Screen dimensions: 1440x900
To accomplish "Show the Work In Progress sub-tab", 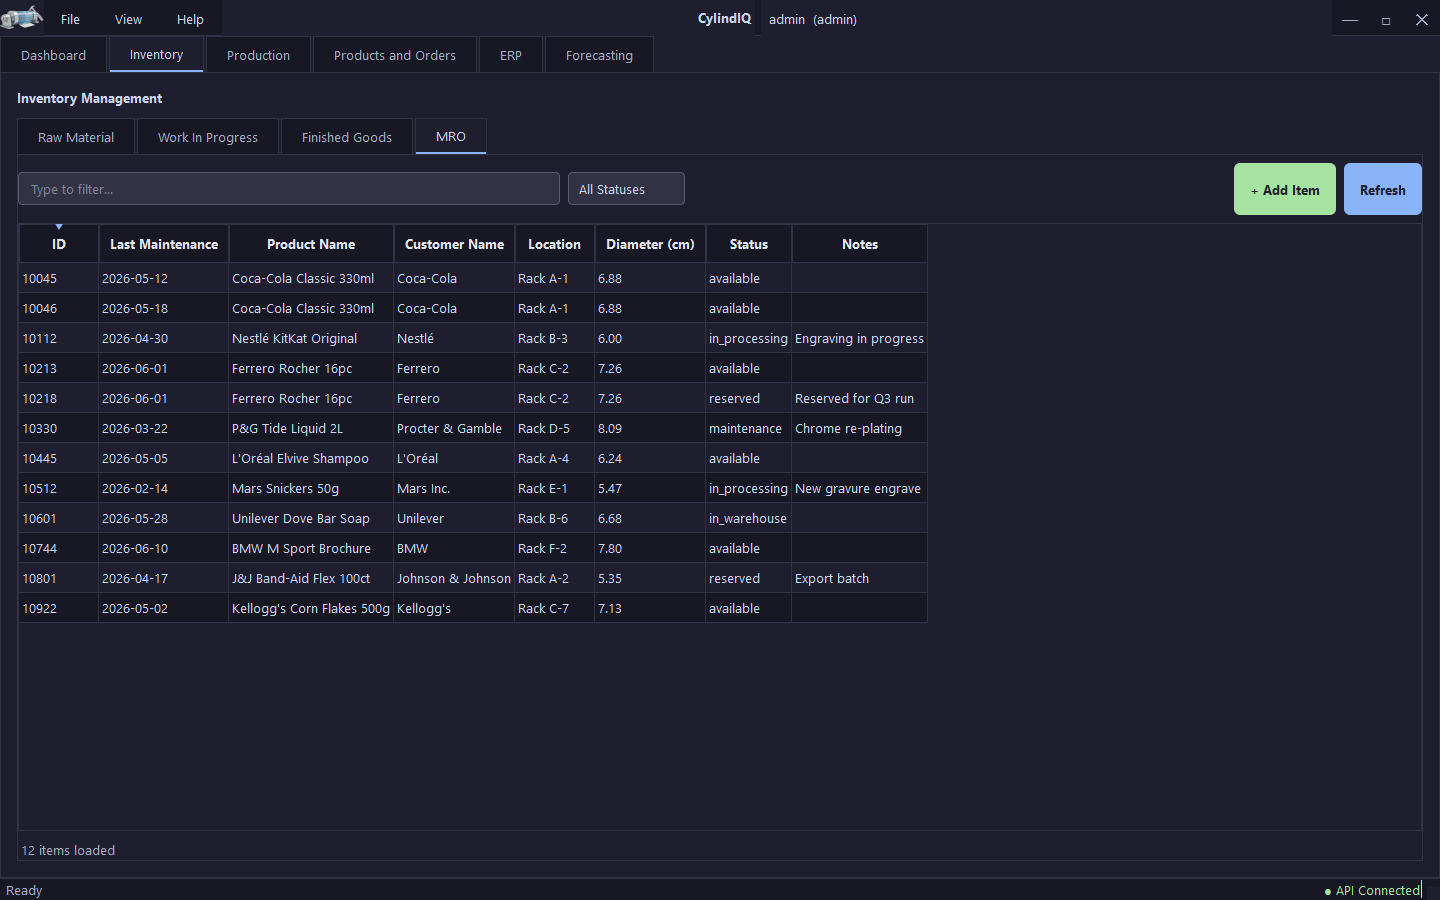I will click(208, 137).
